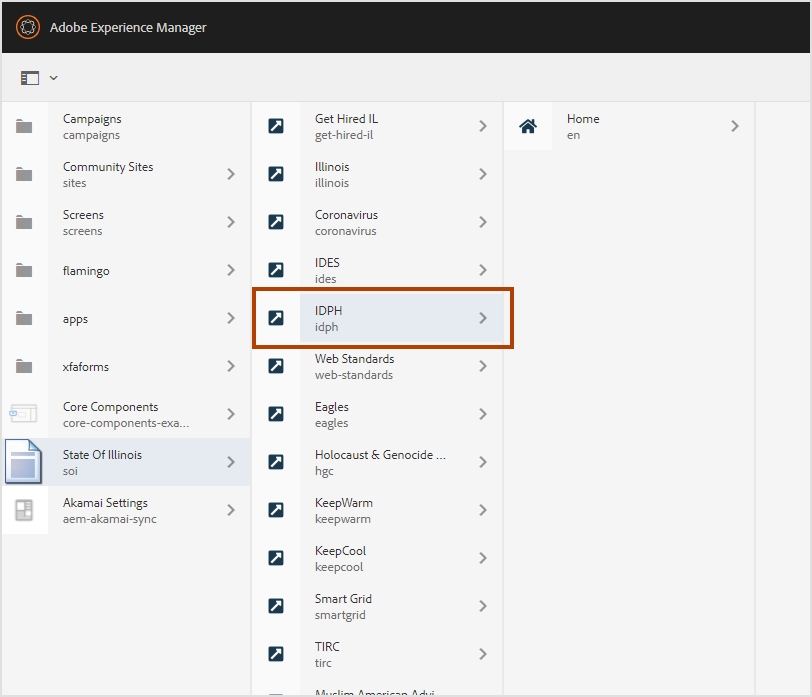This screenshot has height=697, width=812.
Task: Select the Core Components item label
Action: (110, 407)
